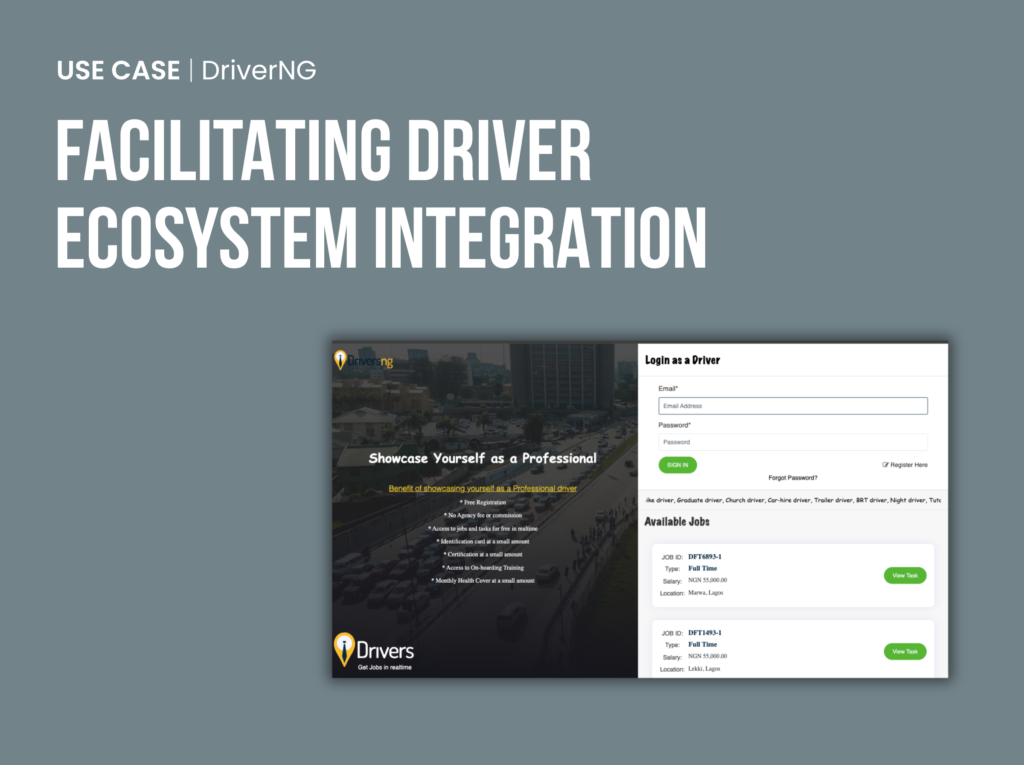Viewport: 1024px width, 765px height.
Task: Click Car-hire driver in the ticker text
Action: 789,500
